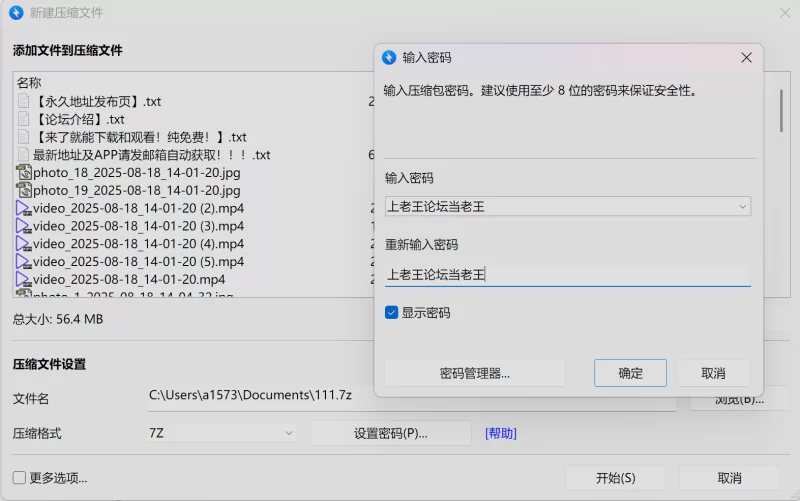The image size is (800, 501).
Task: Start compression with 开始(S) button
Action: 615,478
